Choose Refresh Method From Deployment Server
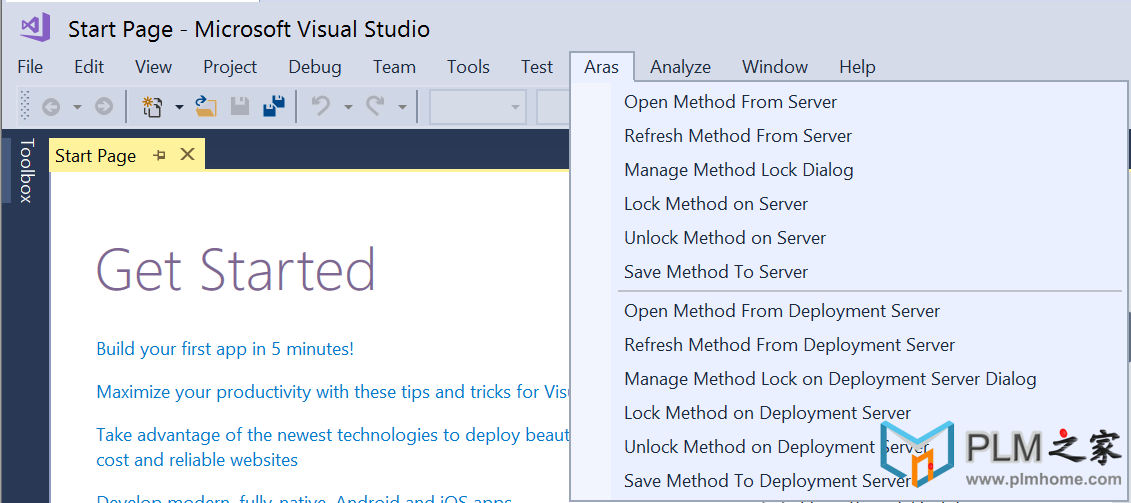The height and width of the screenshot is (503, 1131). click(x=789, y=345)
